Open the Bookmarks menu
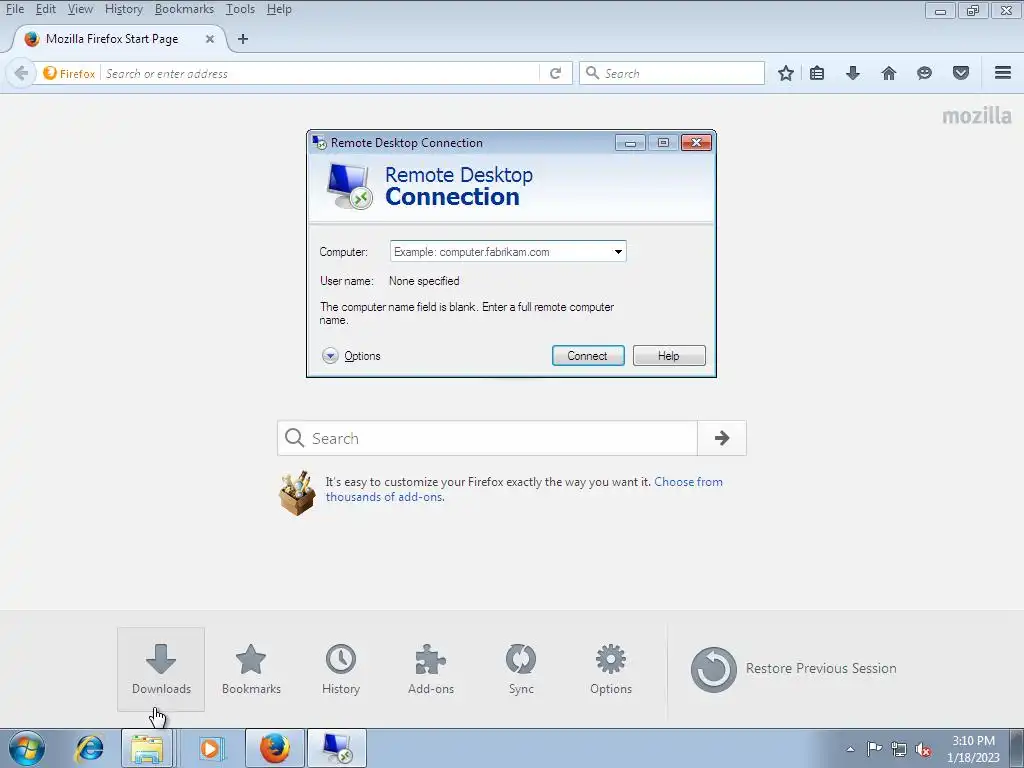Screen dimensions: 1024x768 pos(184,9)
